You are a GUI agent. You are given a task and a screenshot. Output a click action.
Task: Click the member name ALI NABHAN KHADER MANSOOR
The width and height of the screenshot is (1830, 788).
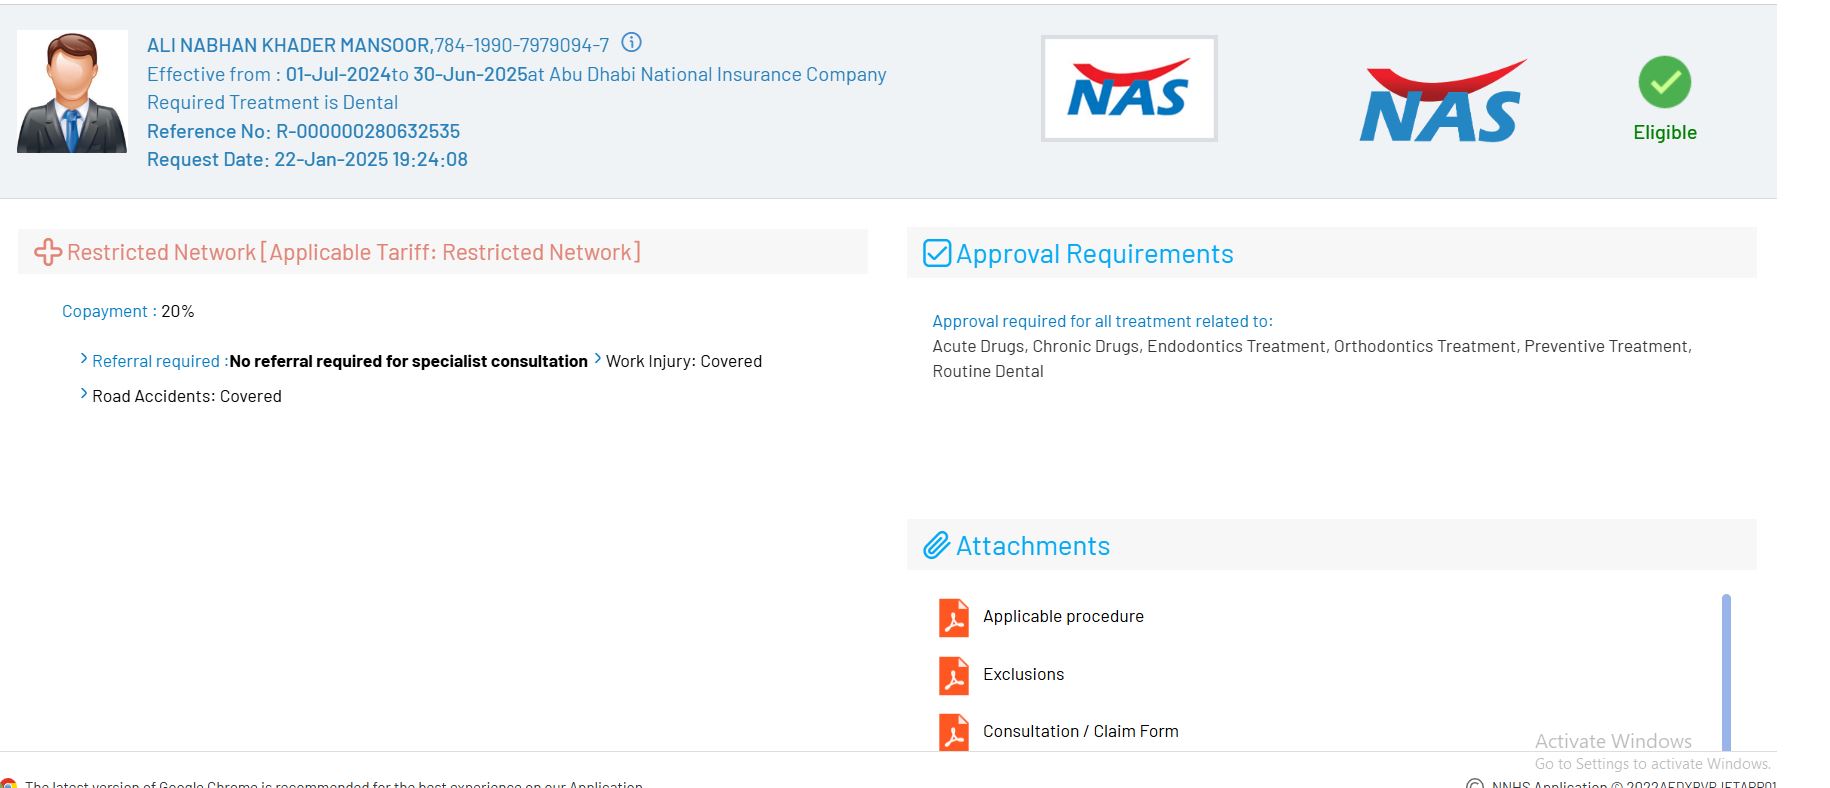click(288, 46)
